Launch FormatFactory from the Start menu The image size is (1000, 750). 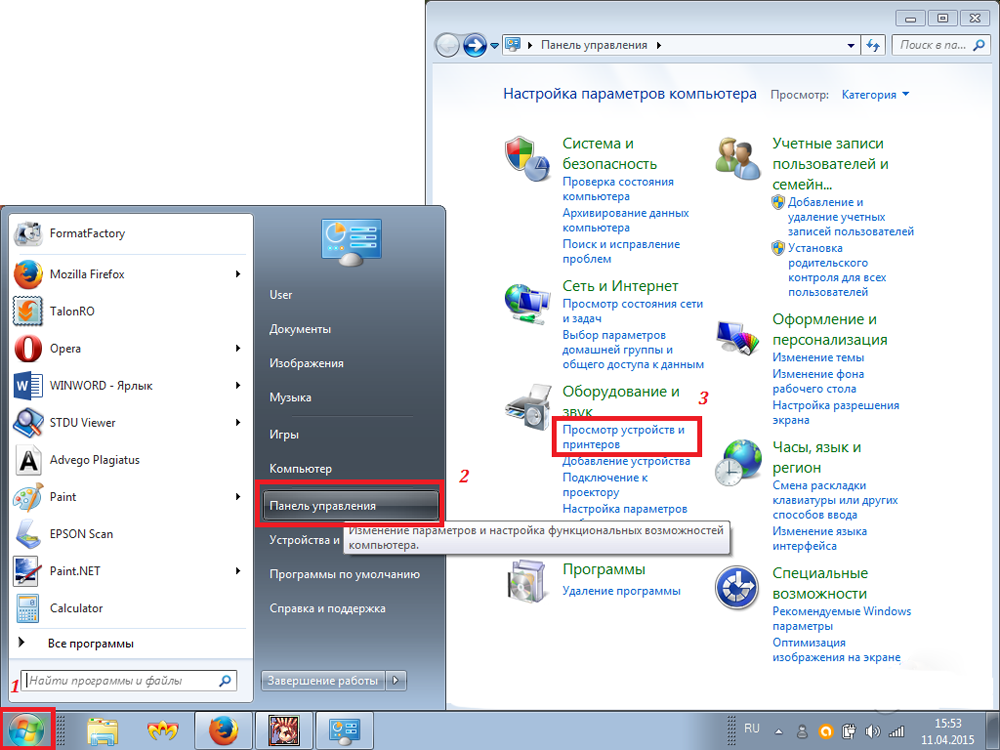[x=87, y=234]
